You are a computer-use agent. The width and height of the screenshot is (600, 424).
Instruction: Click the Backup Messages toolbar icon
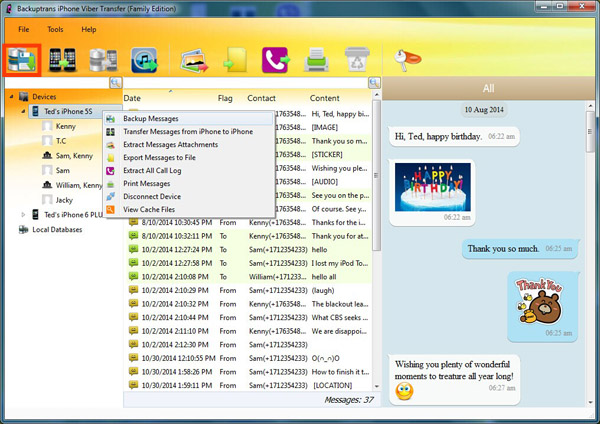click(x=22, y=60)
